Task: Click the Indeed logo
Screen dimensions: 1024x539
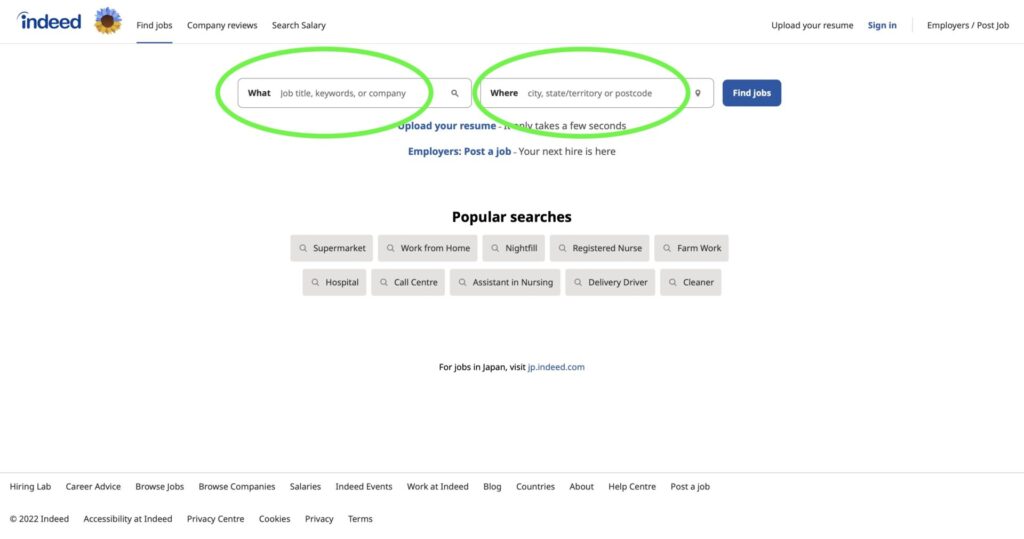Action: [50, 21]
